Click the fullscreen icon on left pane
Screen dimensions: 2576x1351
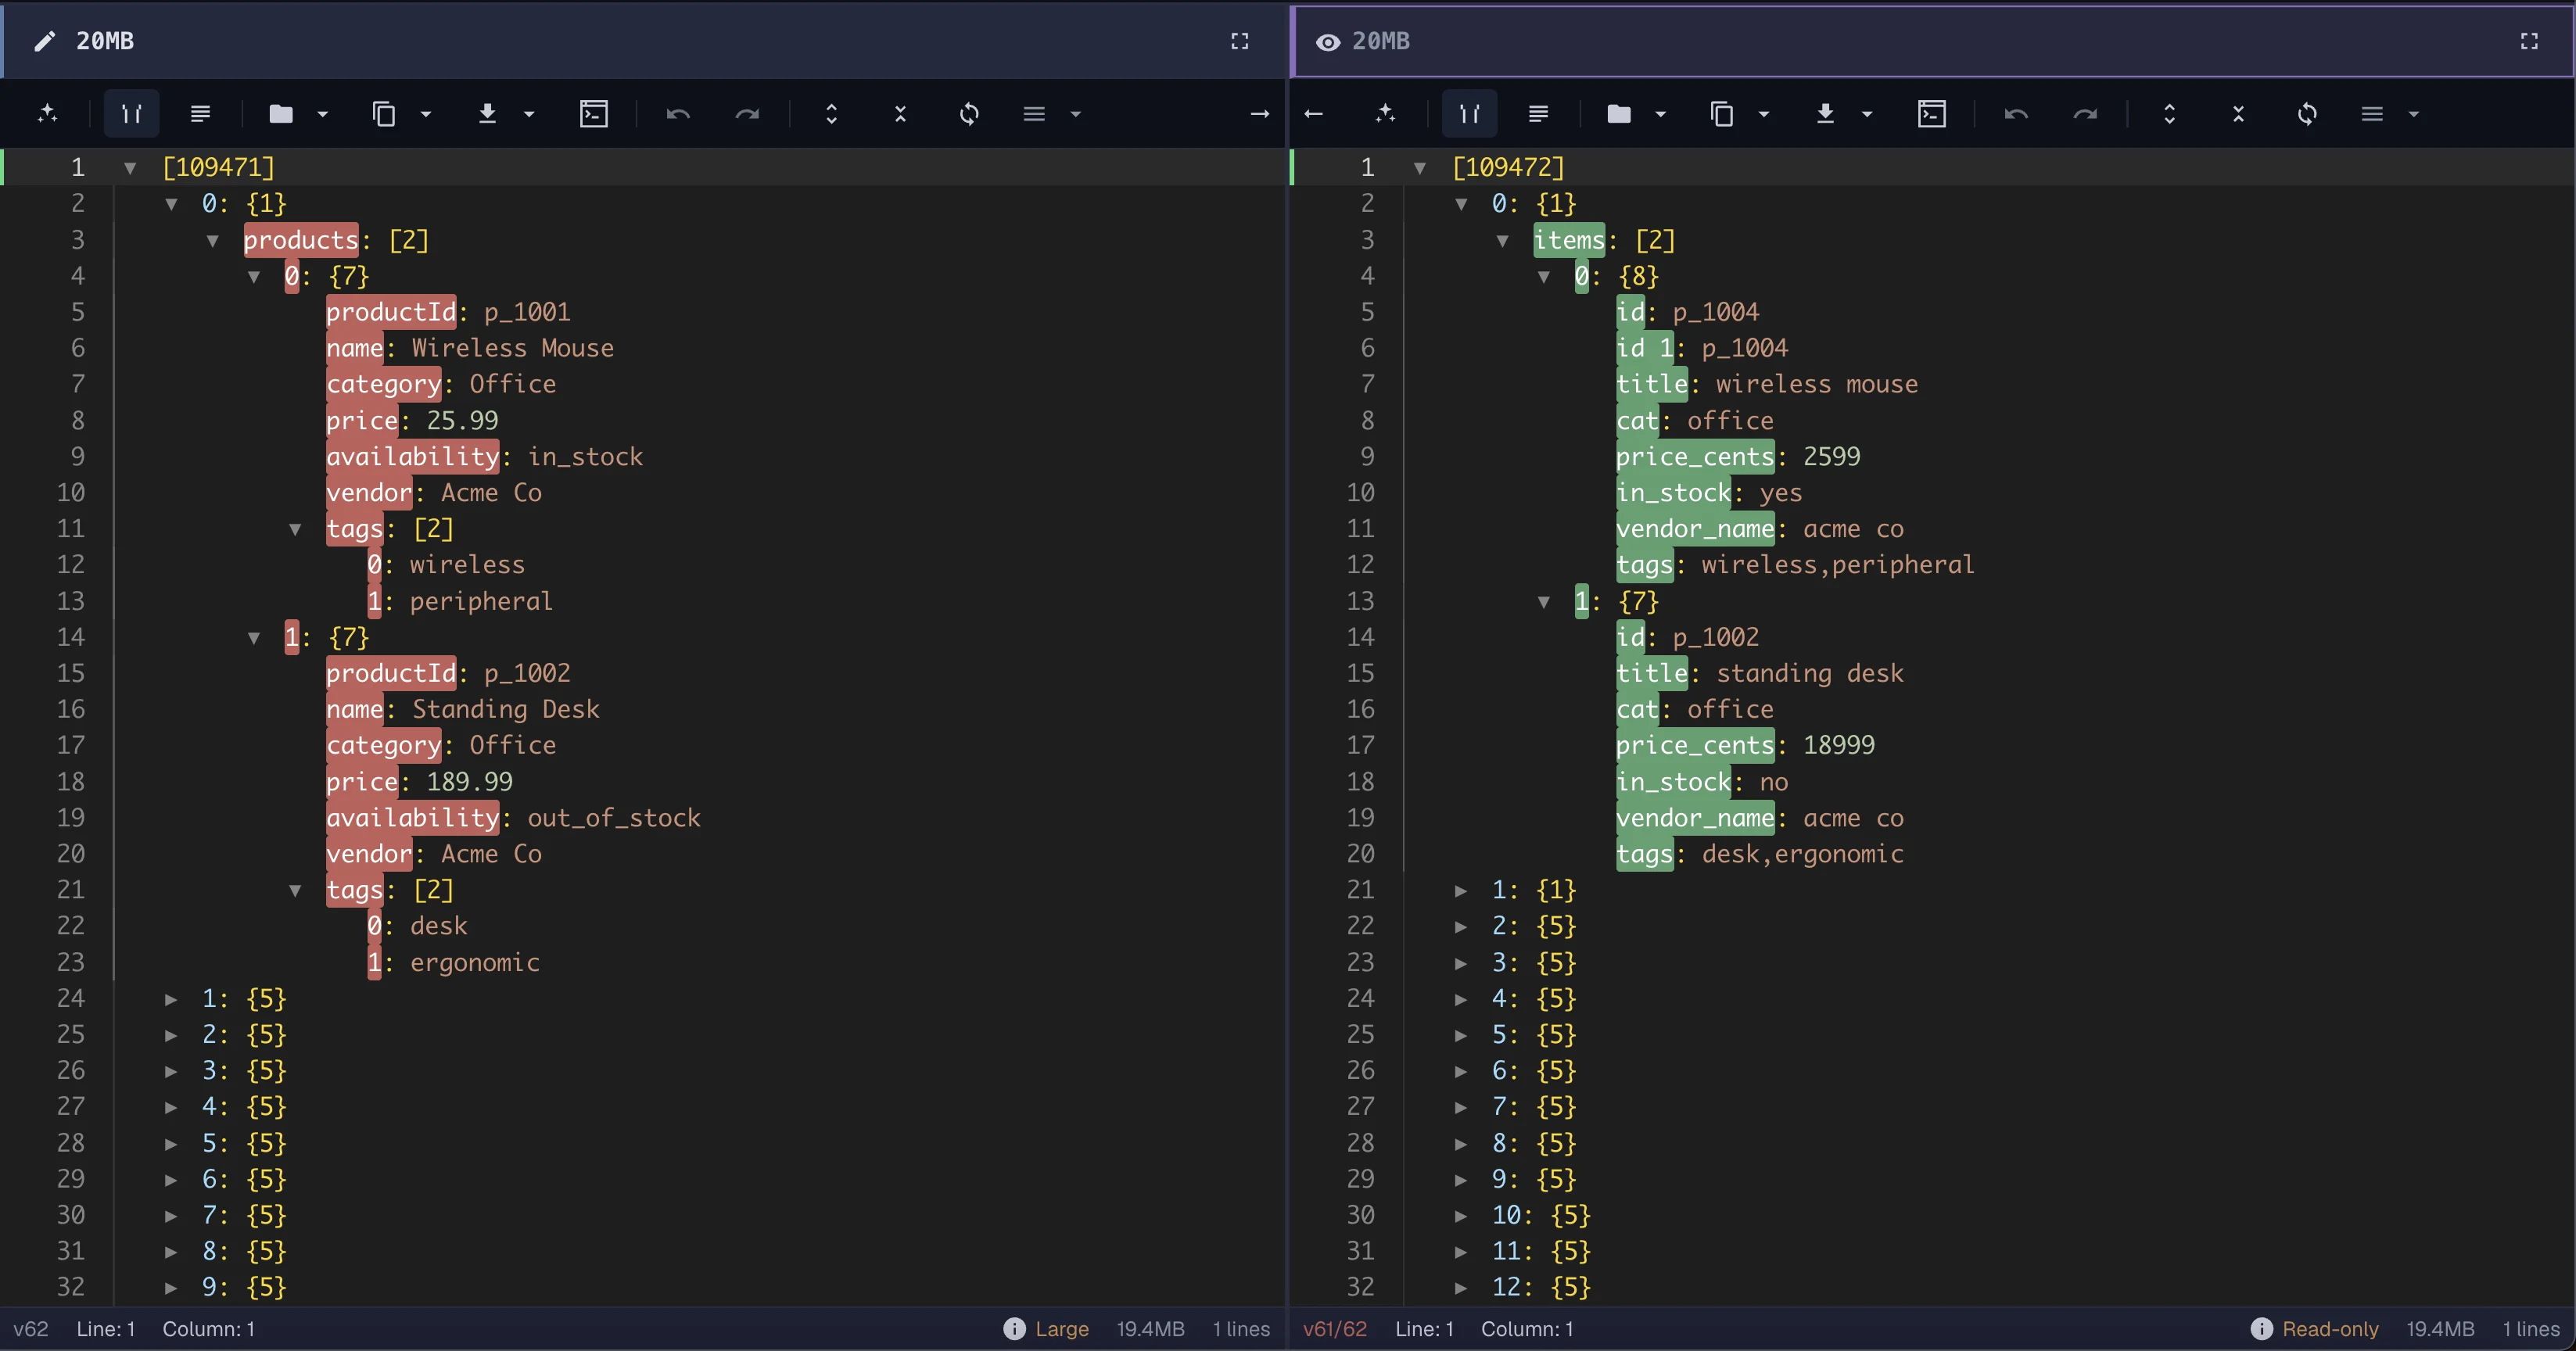[x=1240, y=41]
